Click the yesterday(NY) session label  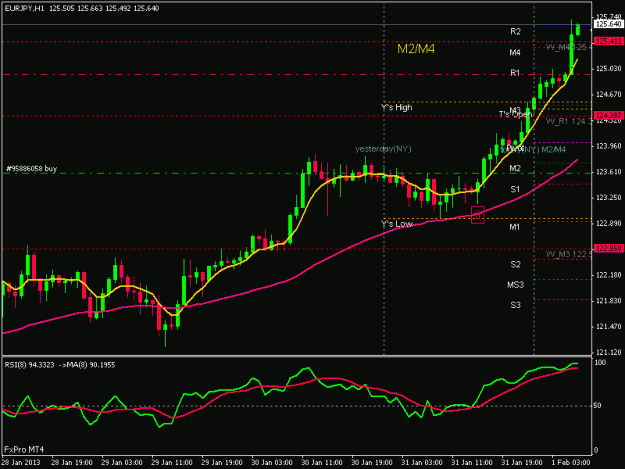(x=383, y=149)
